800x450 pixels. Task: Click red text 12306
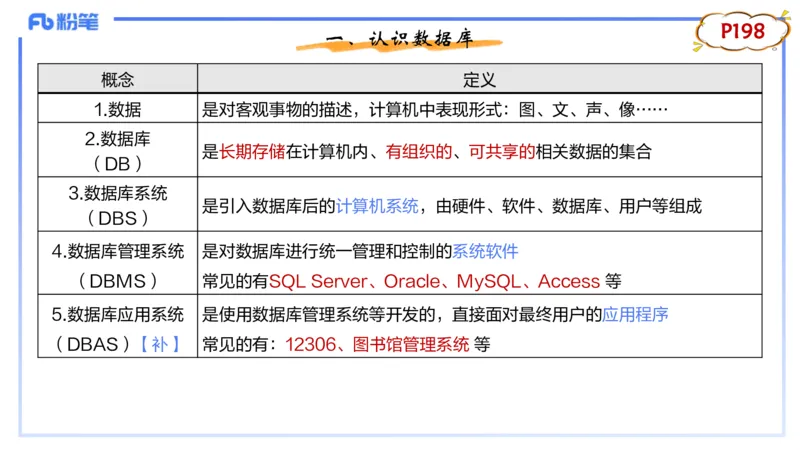click(x=310, y=344)
